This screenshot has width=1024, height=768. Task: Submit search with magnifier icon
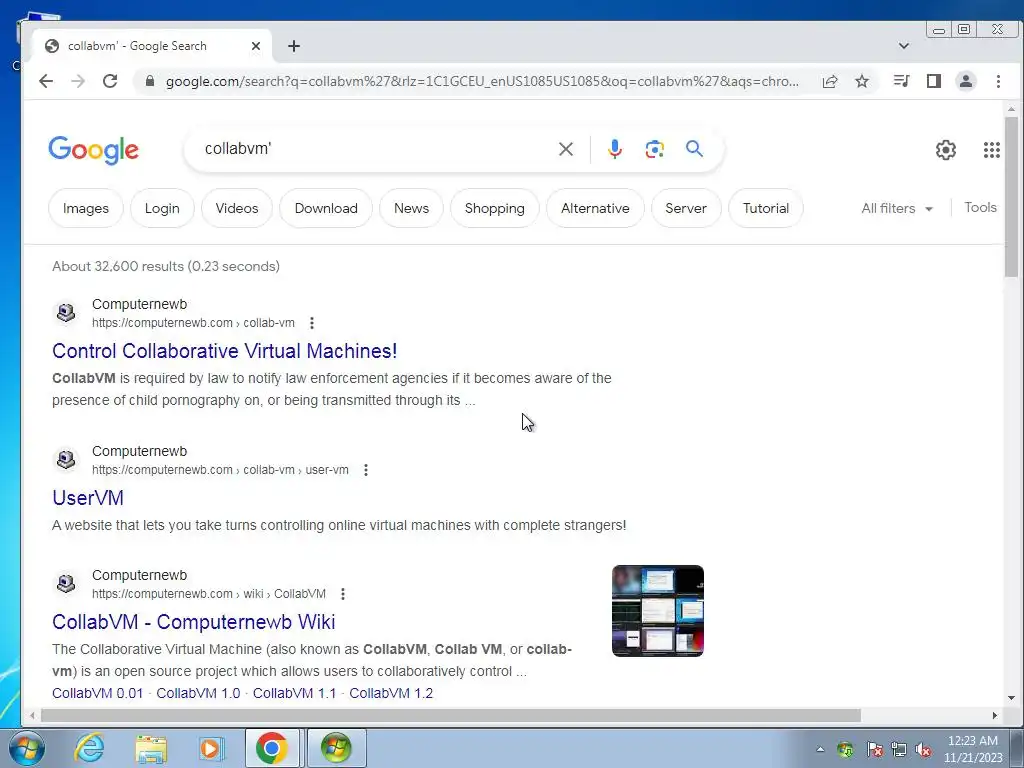(x=694, y=149)
